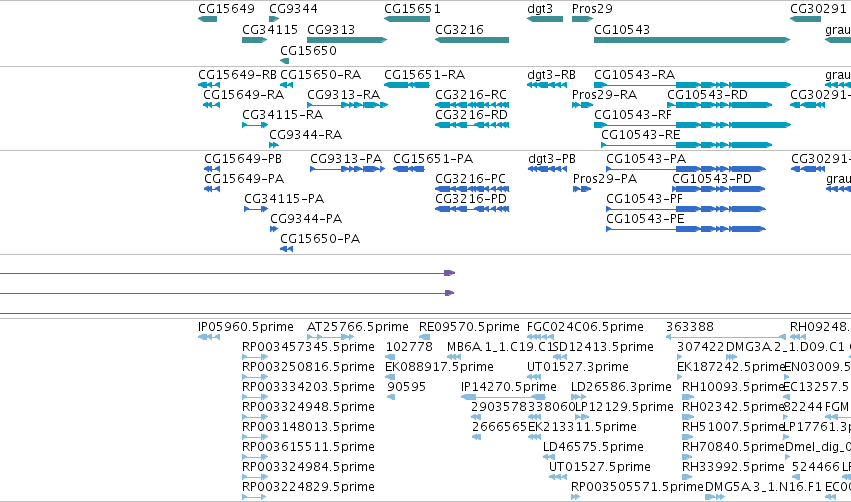
Task: Select protein CG10543-PD
Action: (719, 189)
